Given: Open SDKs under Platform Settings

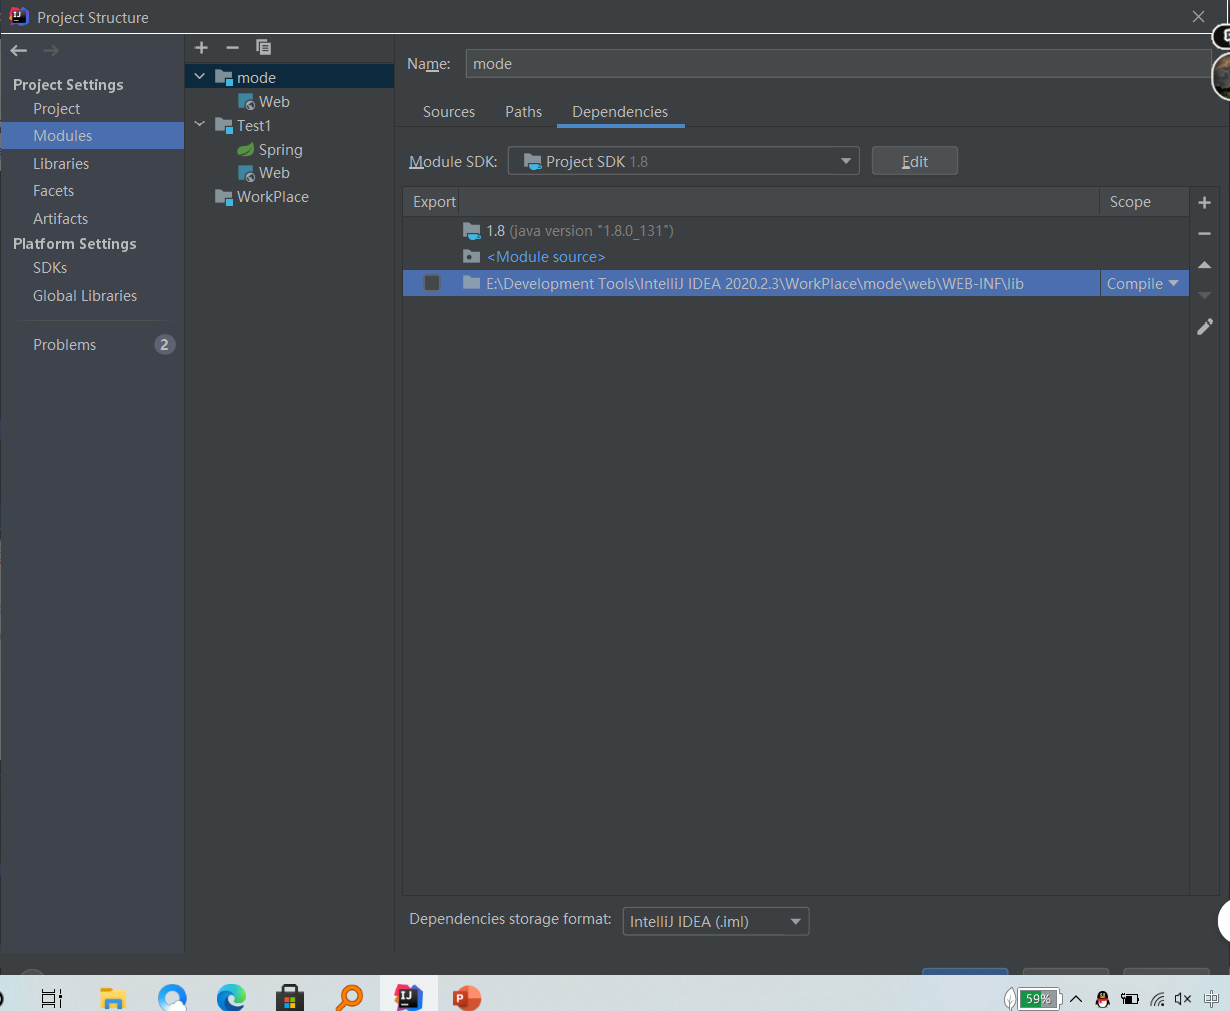Looking at the screenshot, I should point(50,267).
